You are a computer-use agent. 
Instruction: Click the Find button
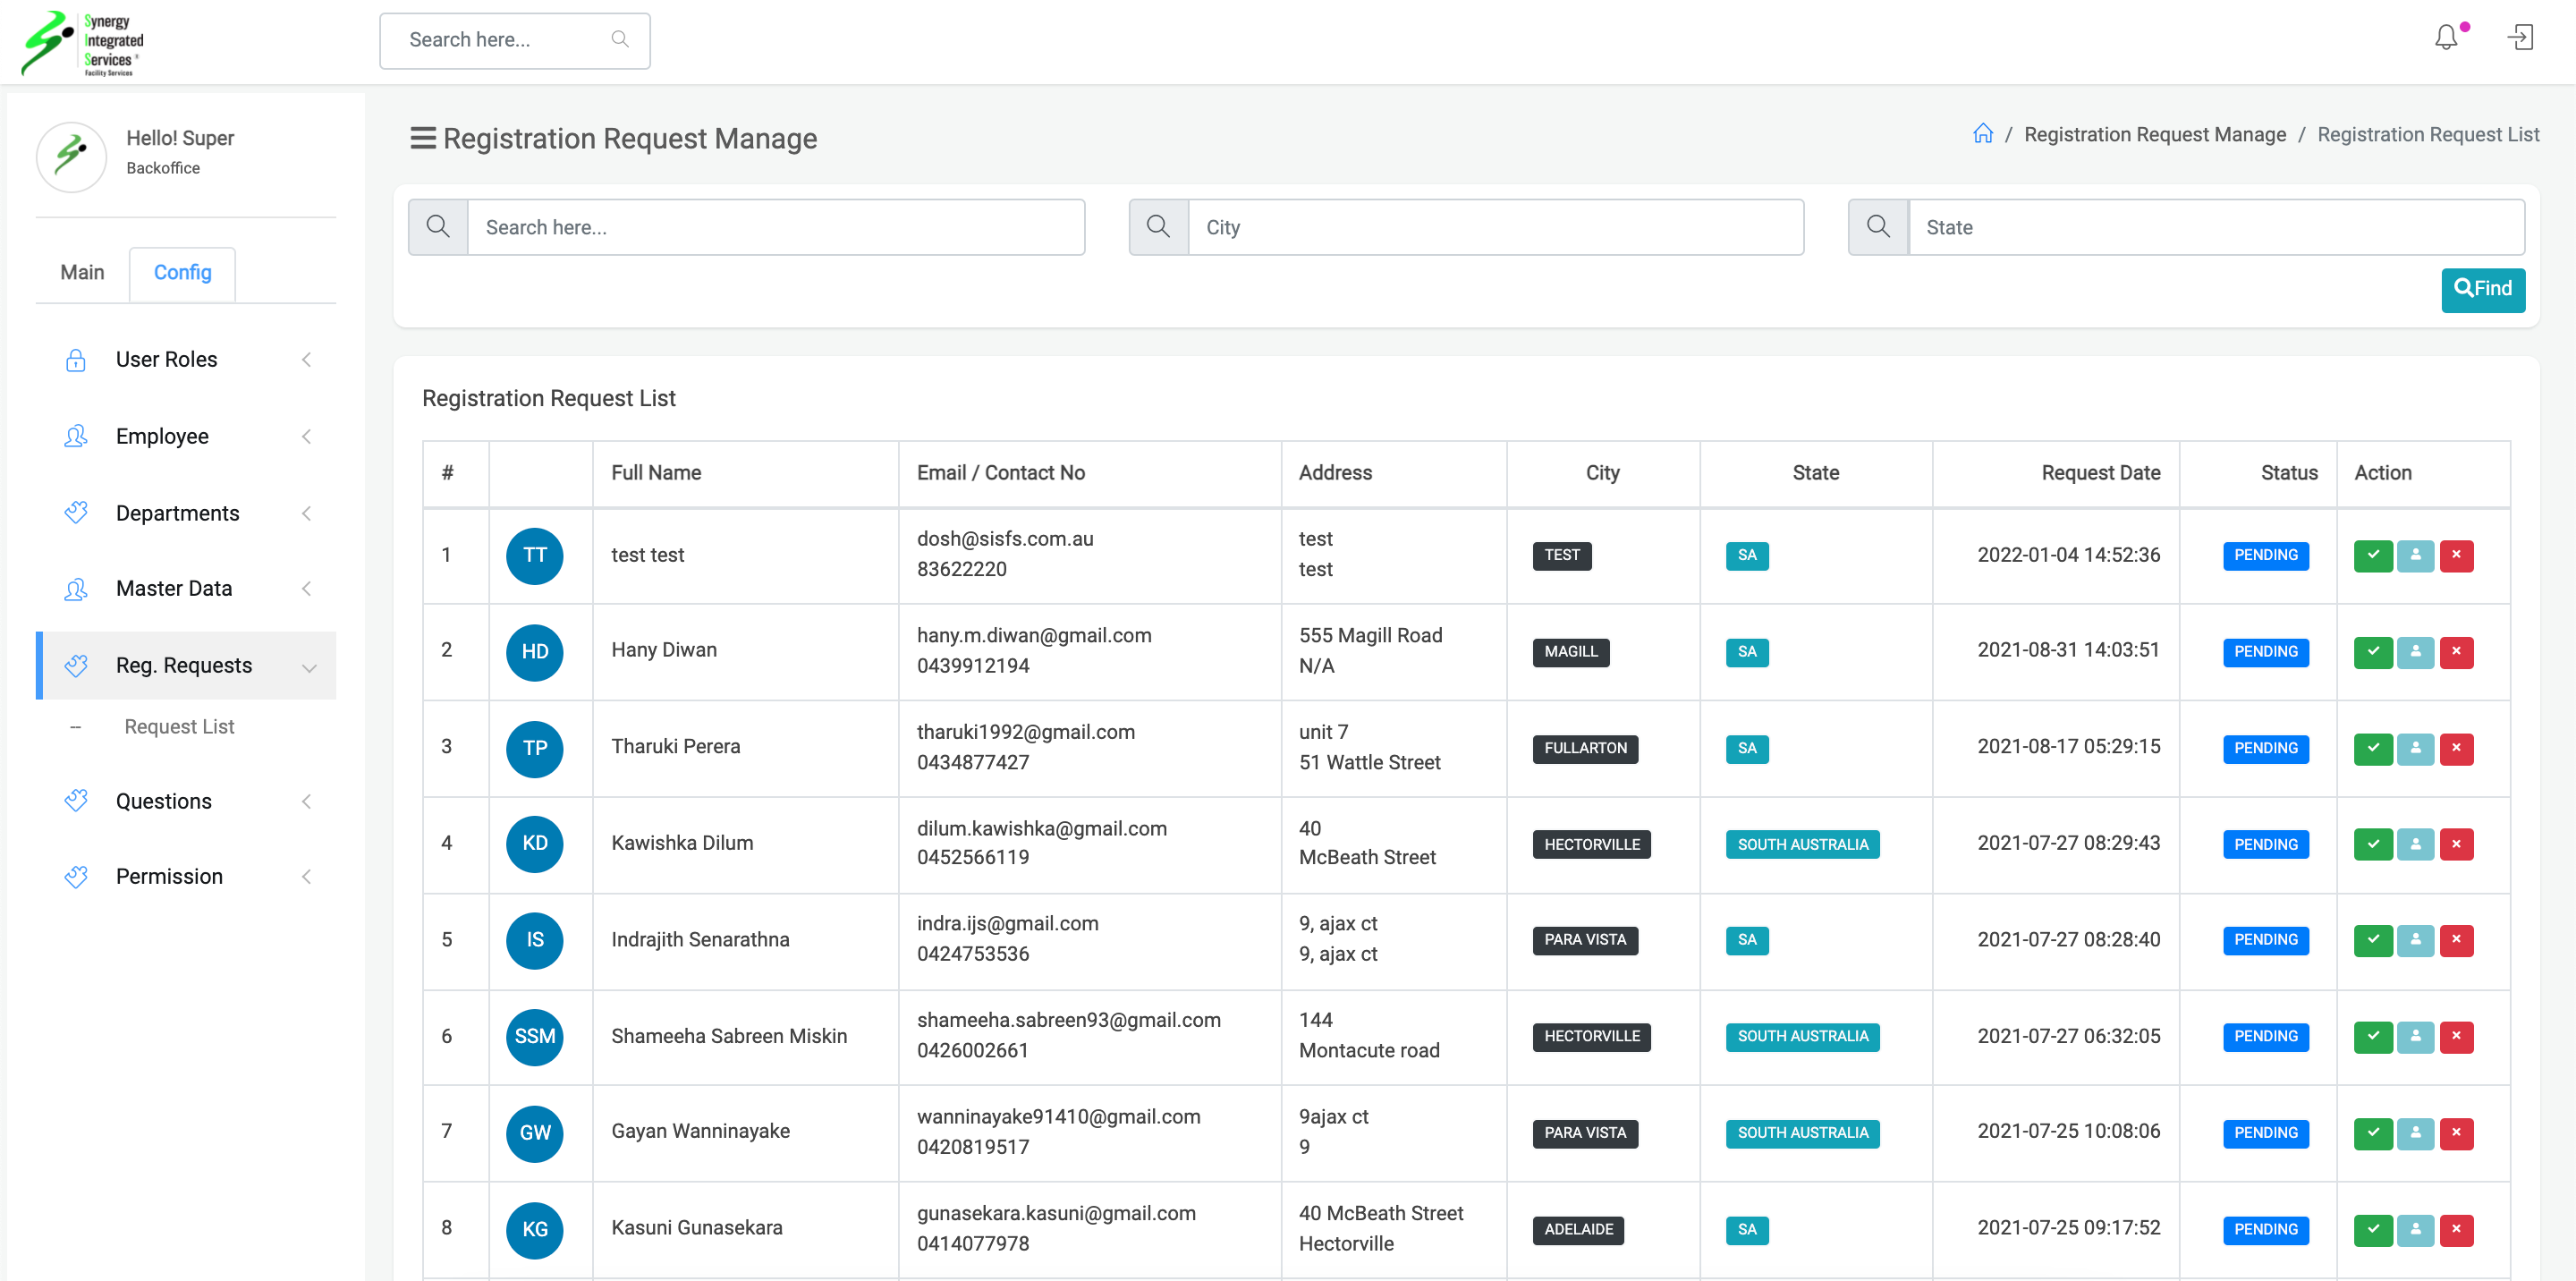2482,289
